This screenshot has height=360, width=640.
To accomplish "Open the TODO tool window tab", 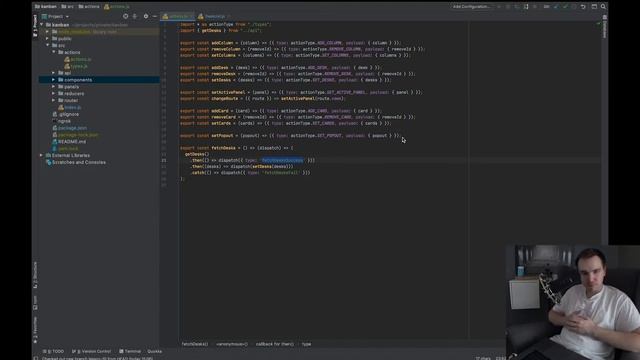I will coord(53,351).
